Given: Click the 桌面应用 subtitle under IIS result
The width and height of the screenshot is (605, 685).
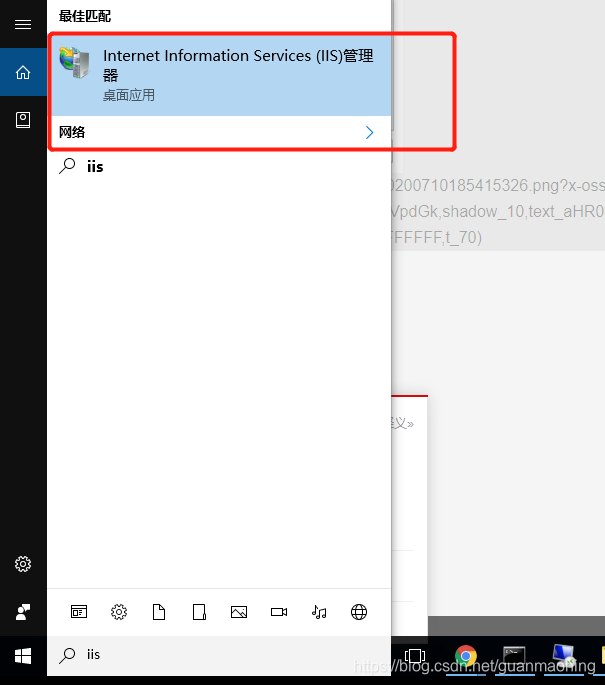Looking at the screenshot, I should click(128, 95).
